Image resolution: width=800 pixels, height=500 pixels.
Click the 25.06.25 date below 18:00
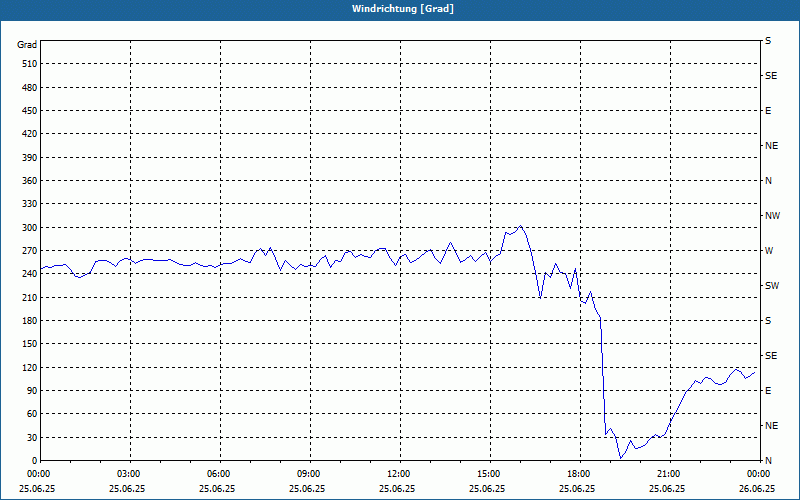pyautogui.click(x=577, y=489)
